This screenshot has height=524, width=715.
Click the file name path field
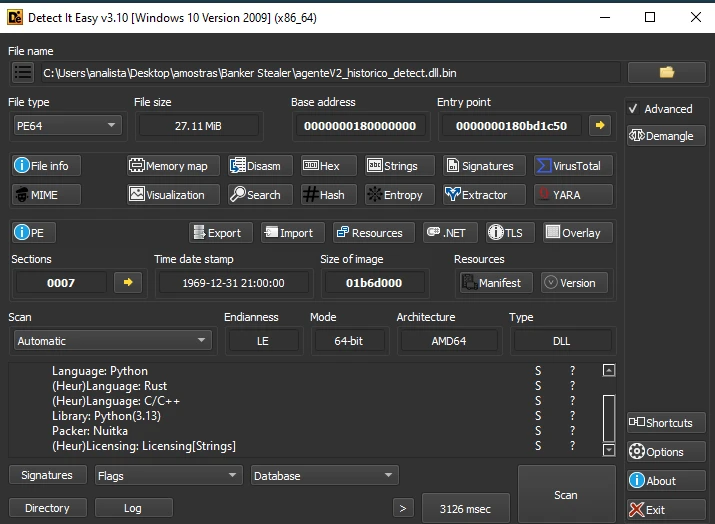click(x=328, y=72)
